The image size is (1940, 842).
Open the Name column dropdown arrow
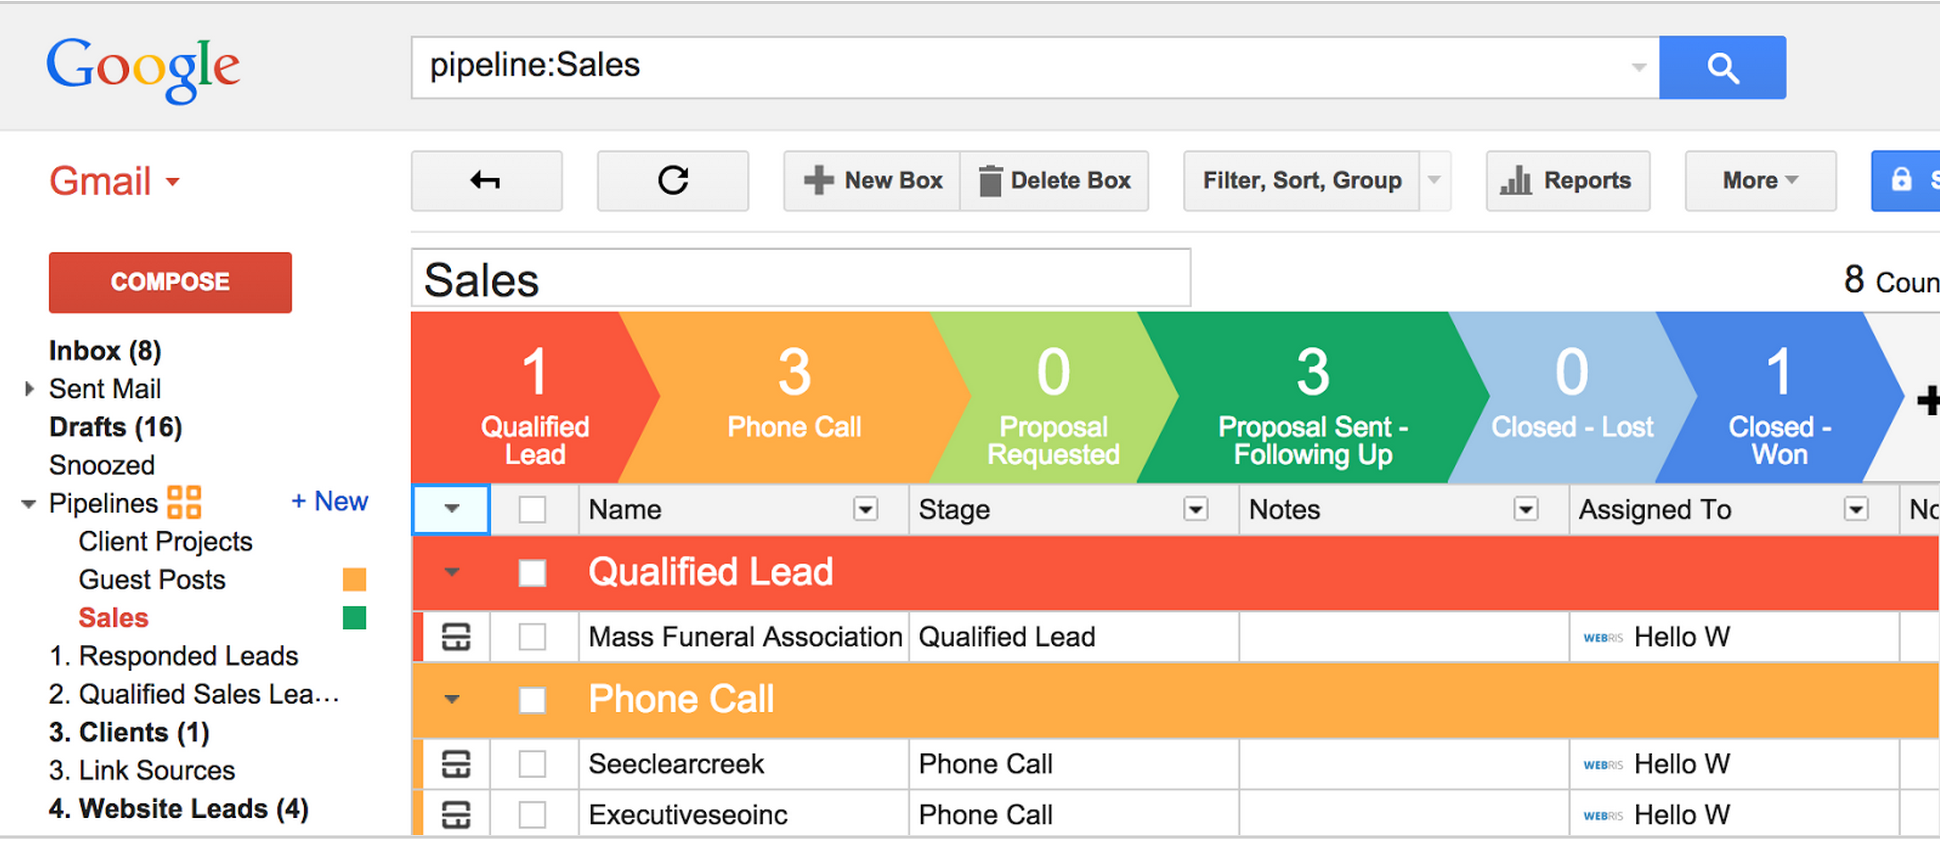[865, 510]
